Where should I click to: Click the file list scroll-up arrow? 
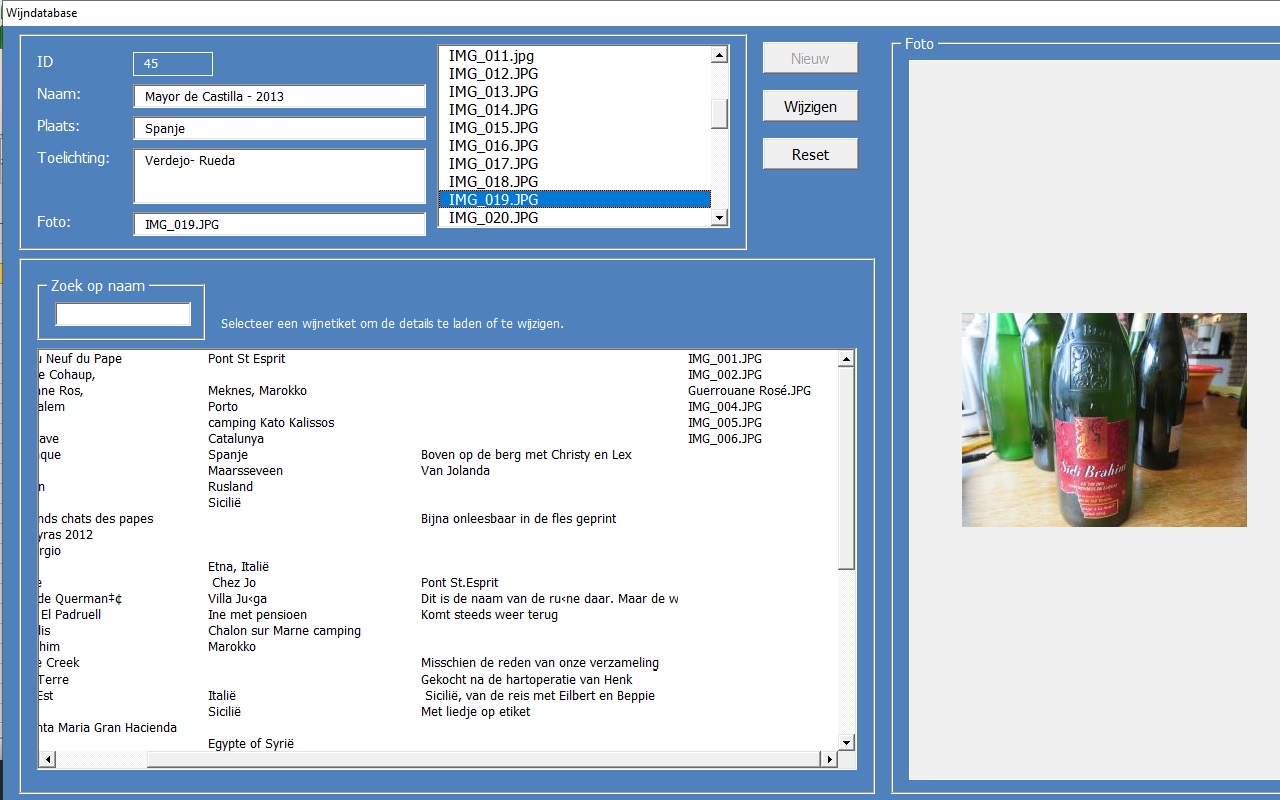719,55
